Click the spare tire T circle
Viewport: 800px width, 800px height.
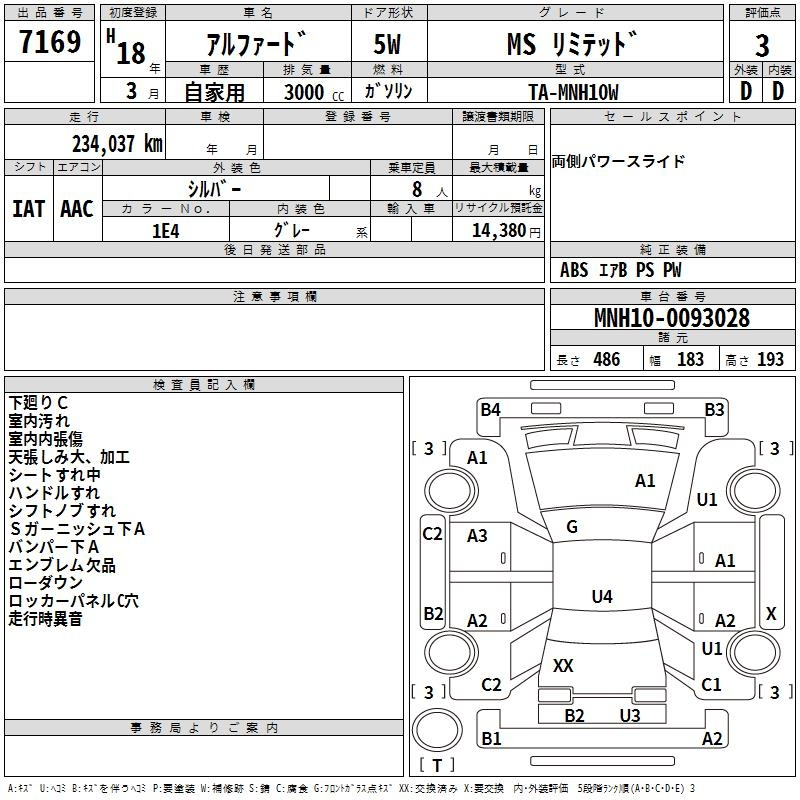pyautogui.click(x=437, y=729)
